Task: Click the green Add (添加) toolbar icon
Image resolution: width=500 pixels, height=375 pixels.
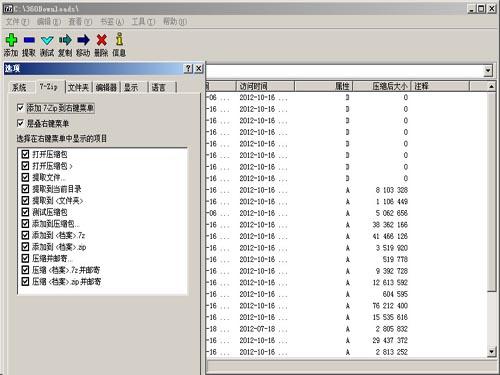Action: point(11,40)
